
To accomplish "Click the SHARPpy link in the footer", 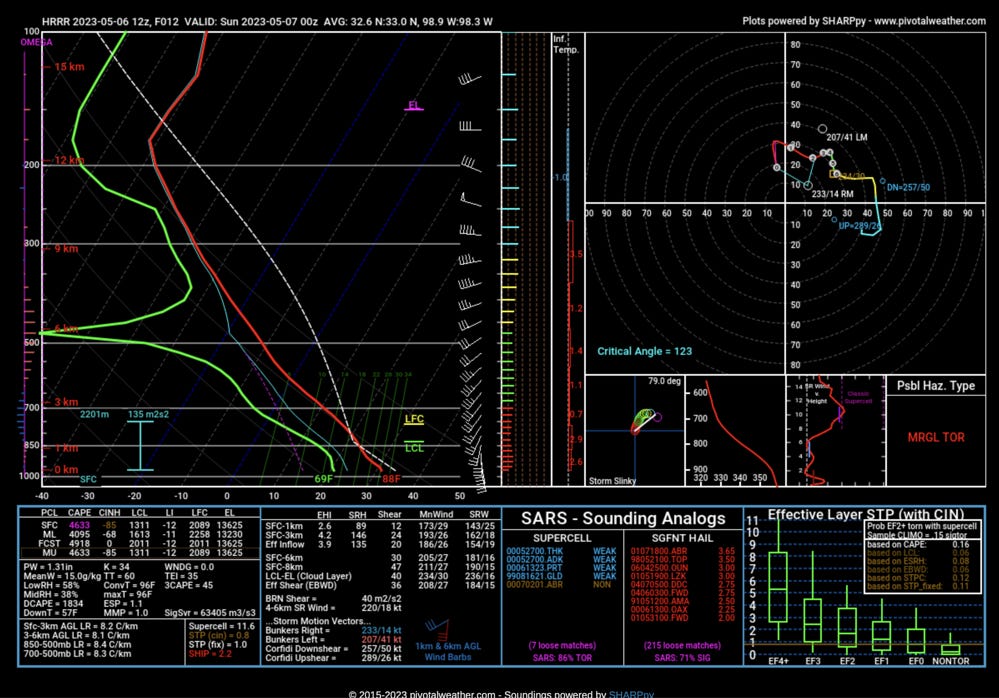I will click(631, 694).
